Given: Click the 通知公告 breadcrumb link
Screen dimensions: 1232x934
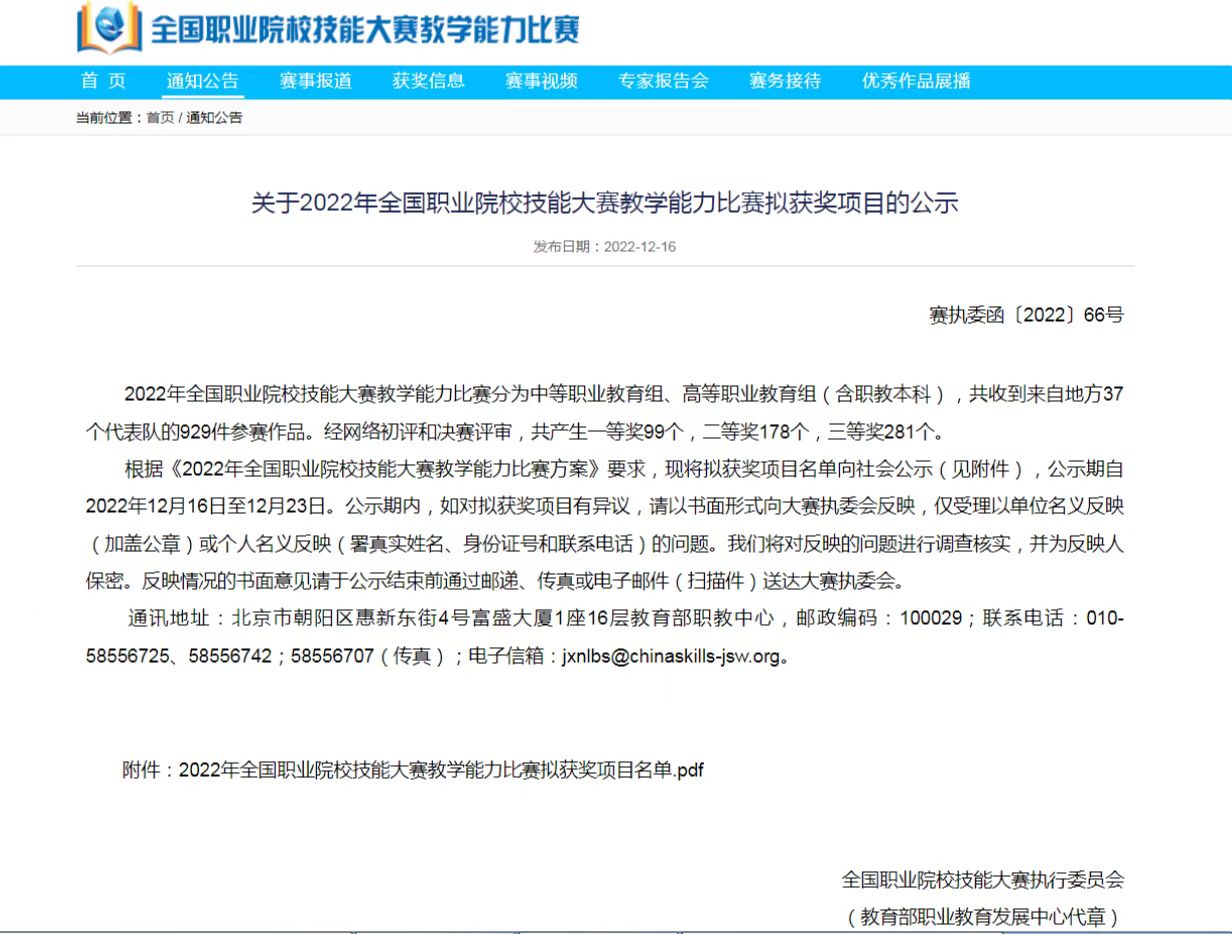Looking at the screenshot, I should pyautogui.click(x=214, y=118).
